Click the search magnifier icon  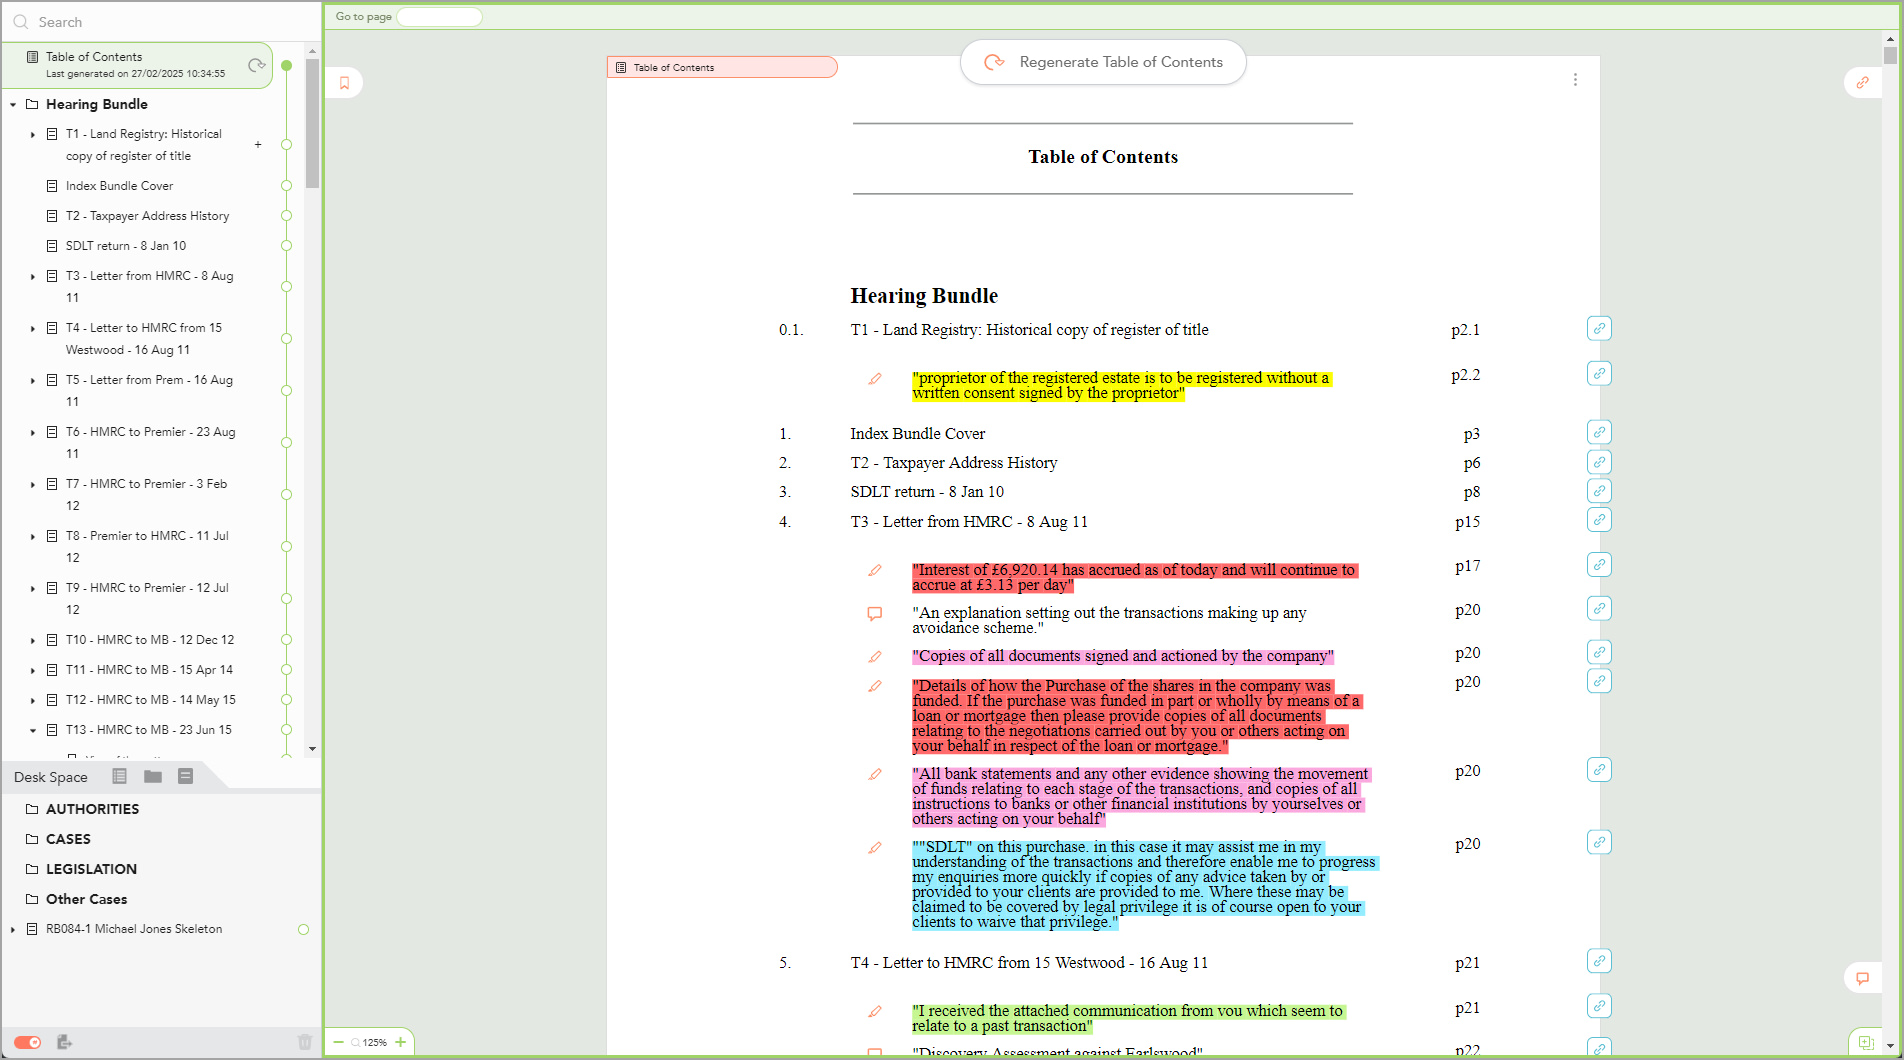[x=20, y=22]
